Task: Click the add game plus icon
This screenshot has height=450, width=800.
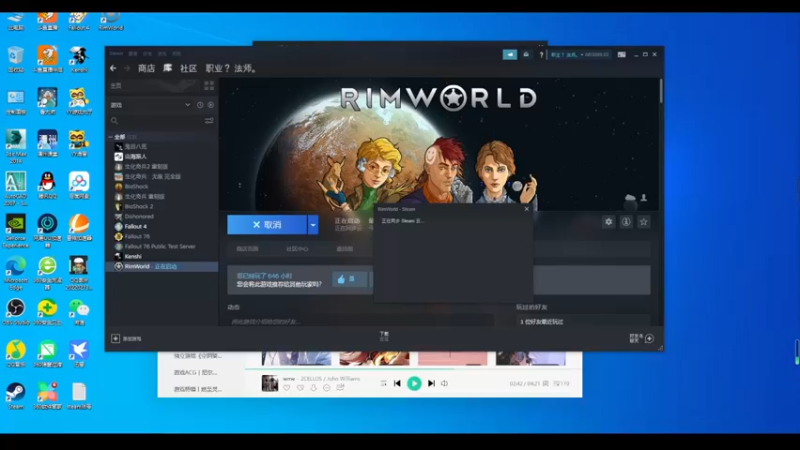Action: tap(115, 338)
